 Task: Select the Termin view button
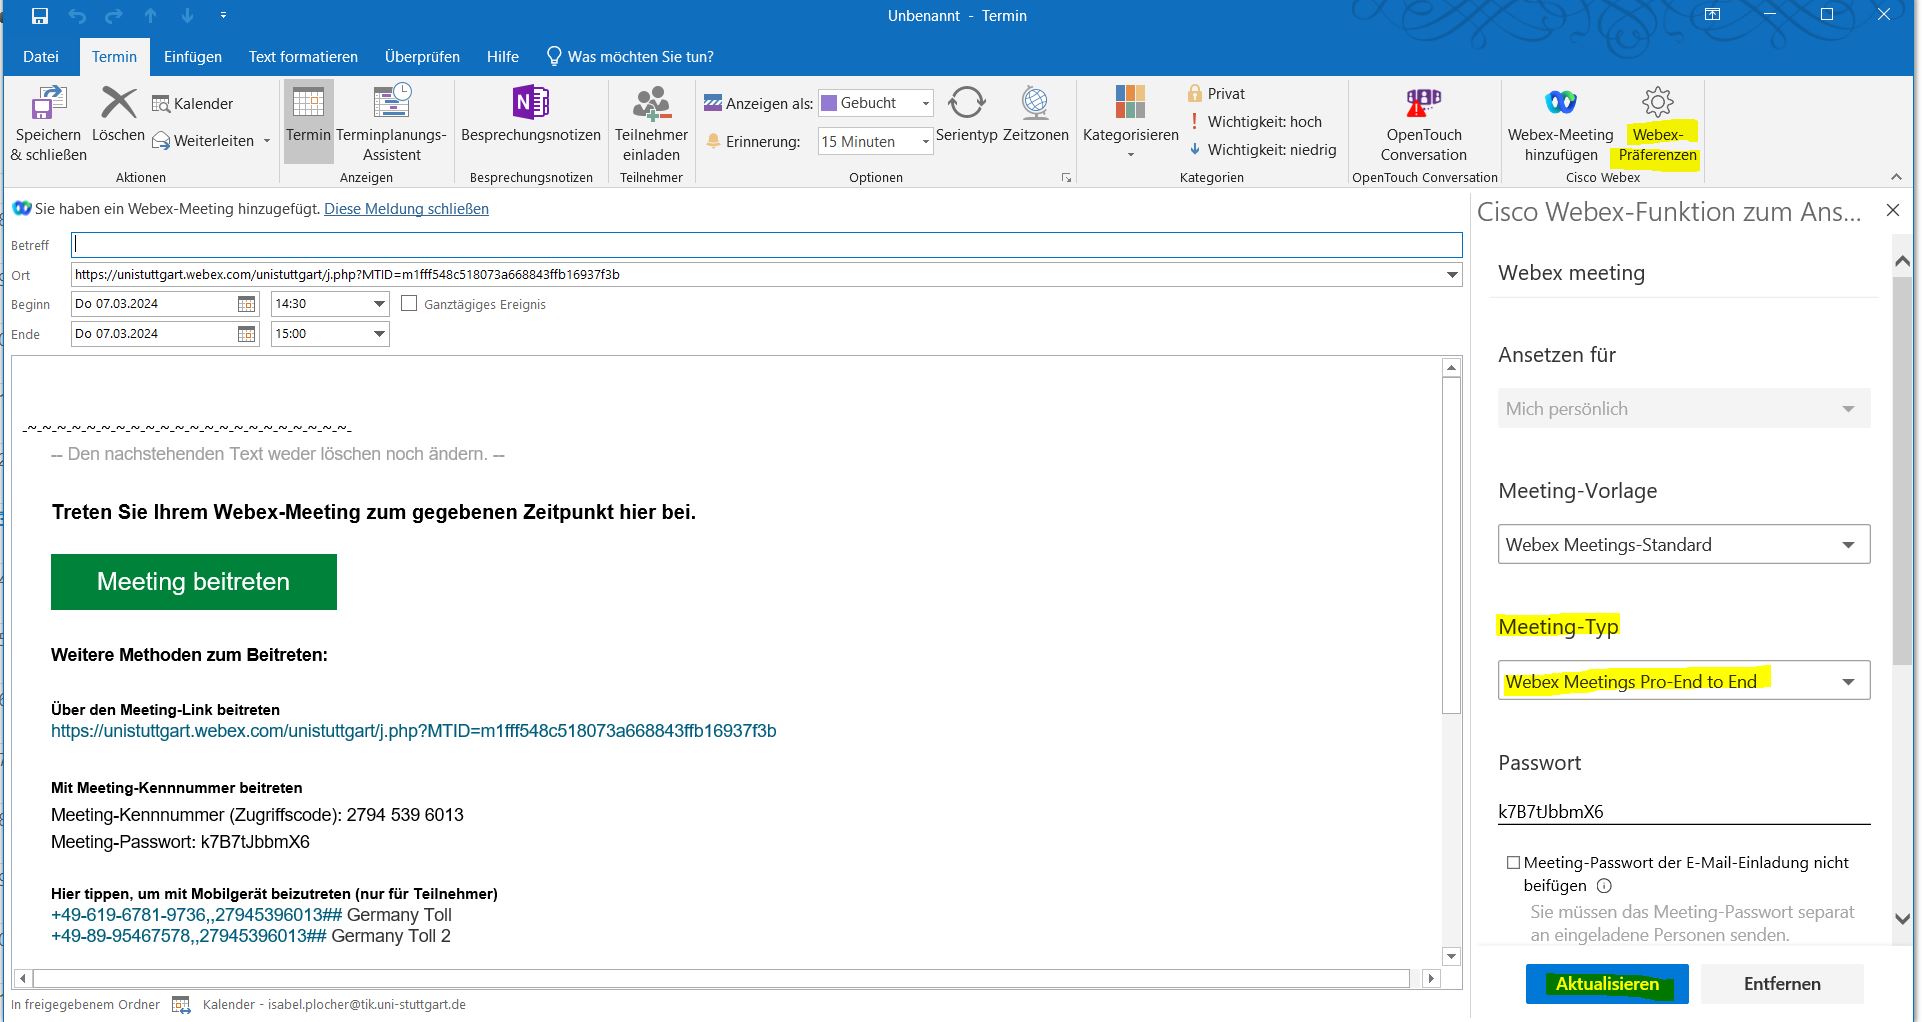pos(308,120)
